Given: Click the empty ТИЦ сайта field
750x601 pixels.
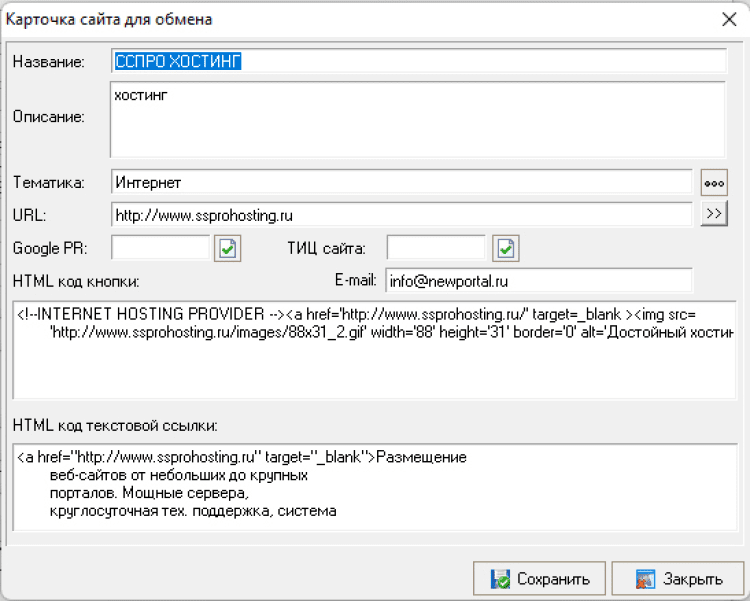Looking at the screenshot, I should (436, 248).
